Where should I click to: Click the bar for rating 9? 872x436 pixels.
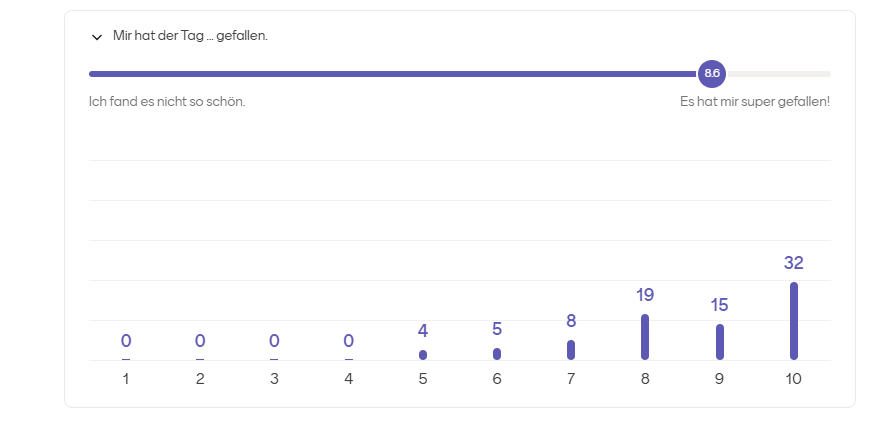click(720, 342)
